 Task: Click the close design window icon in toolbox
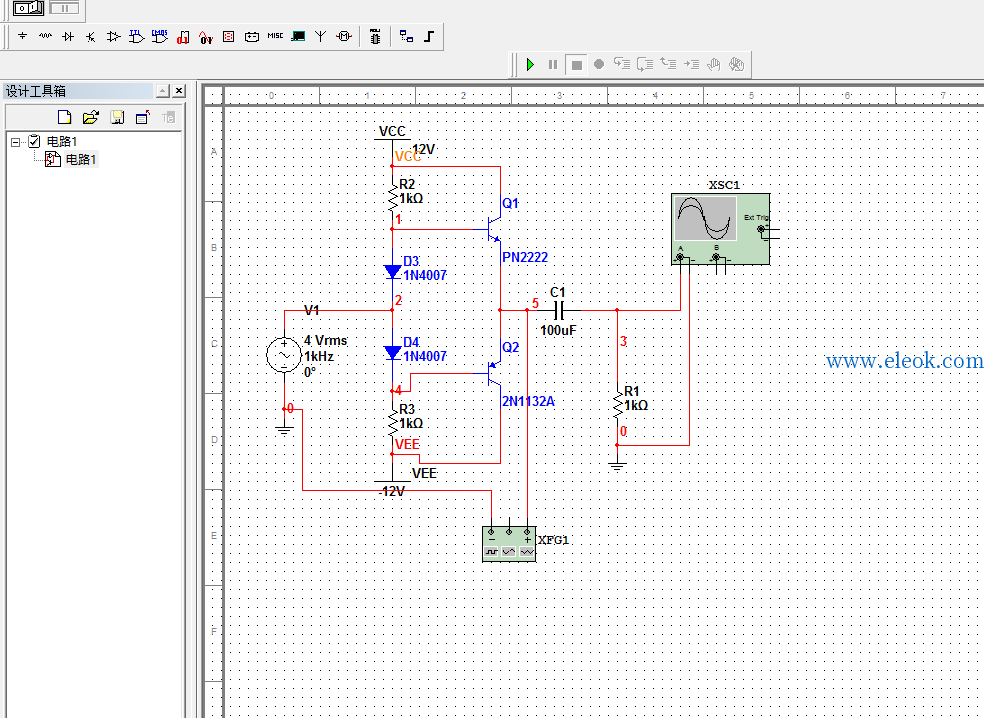point(143,117)
